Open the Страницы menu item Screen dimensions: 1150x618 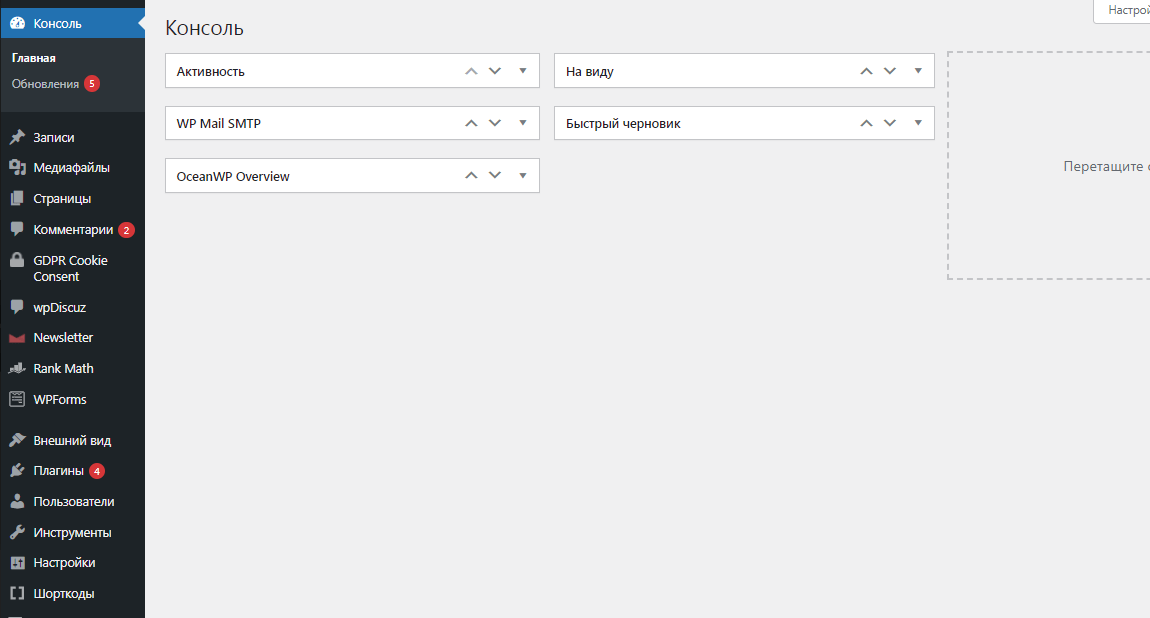pyautogui.click(x=62, y=199)
